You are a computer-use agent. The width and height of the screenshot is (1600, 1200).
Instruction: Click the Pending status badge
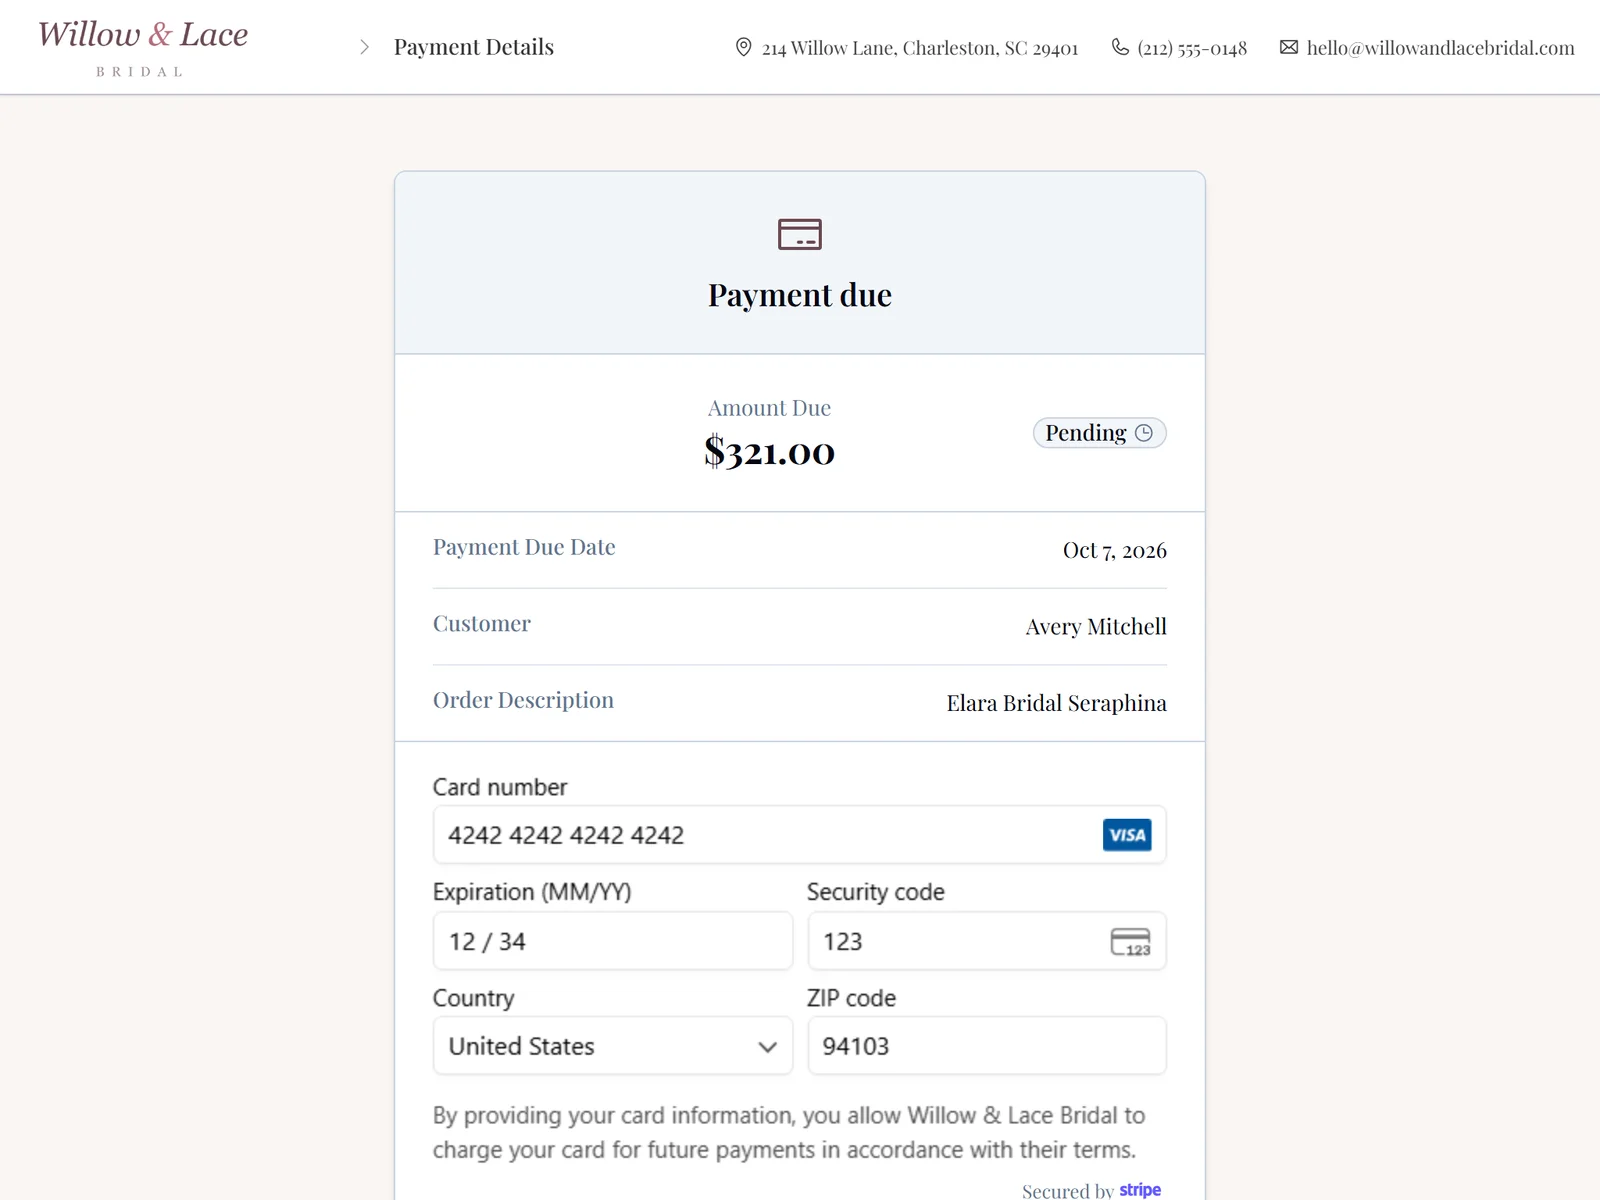pyautogui.click(x=1099, y=433)
